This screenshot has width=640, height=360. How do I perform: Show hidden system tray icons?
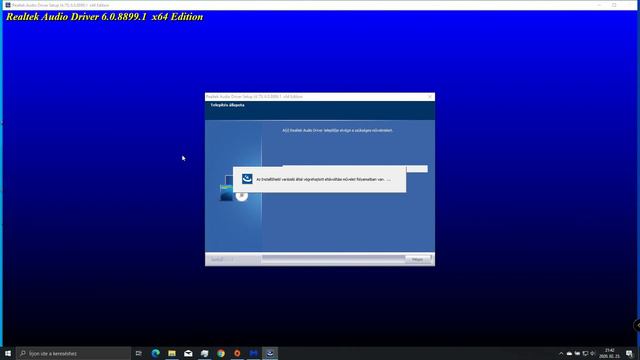coord(561,353)
